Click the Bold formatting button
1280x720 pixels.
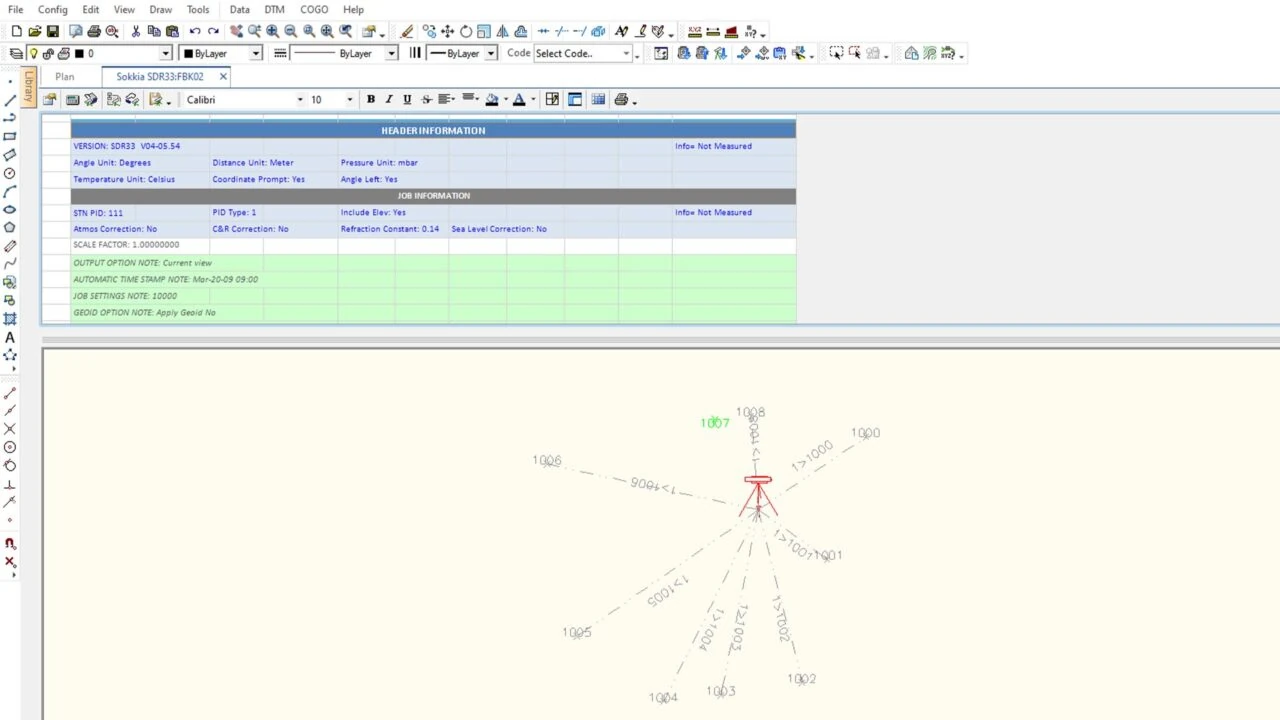point(371,99)
